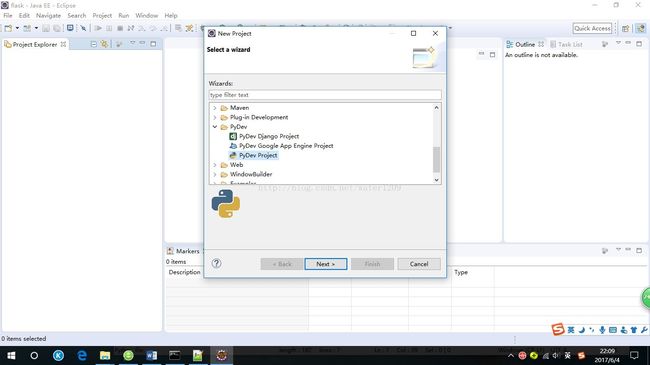Collapse the PyDev folder

pyautogui.click(x=215, y=127)
